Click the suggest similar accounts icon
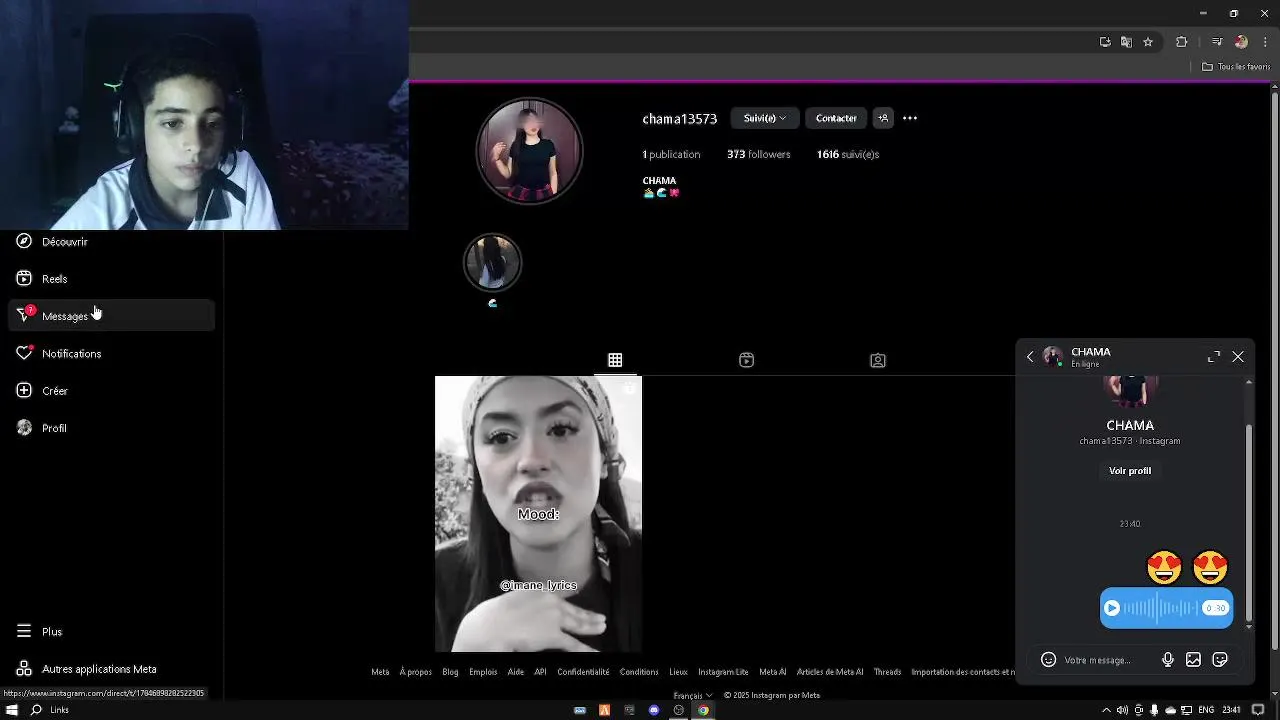This screenshot has width=1280, height=720. (x=883, y=118)
